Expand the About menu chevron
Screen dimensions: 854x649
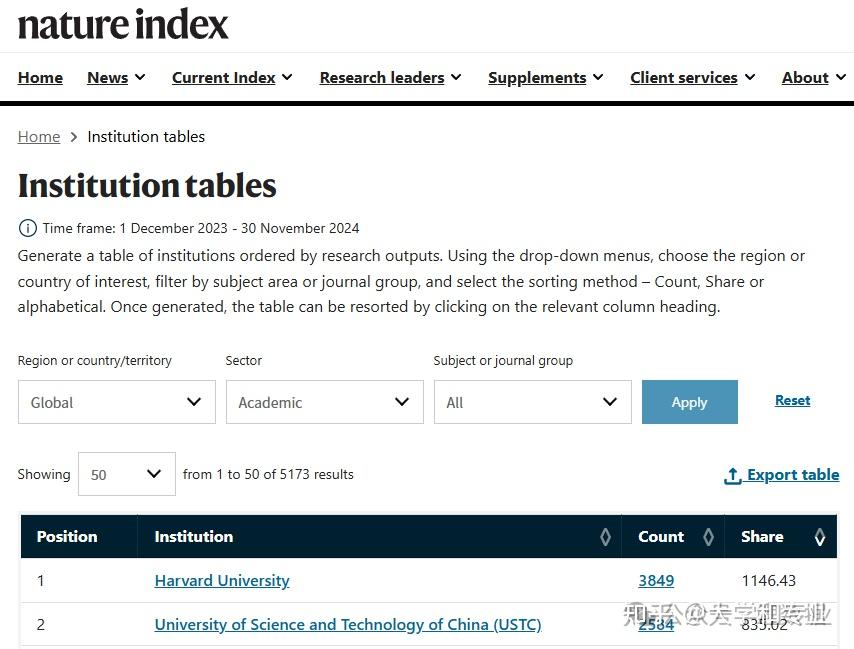click(x=839, y=77)
